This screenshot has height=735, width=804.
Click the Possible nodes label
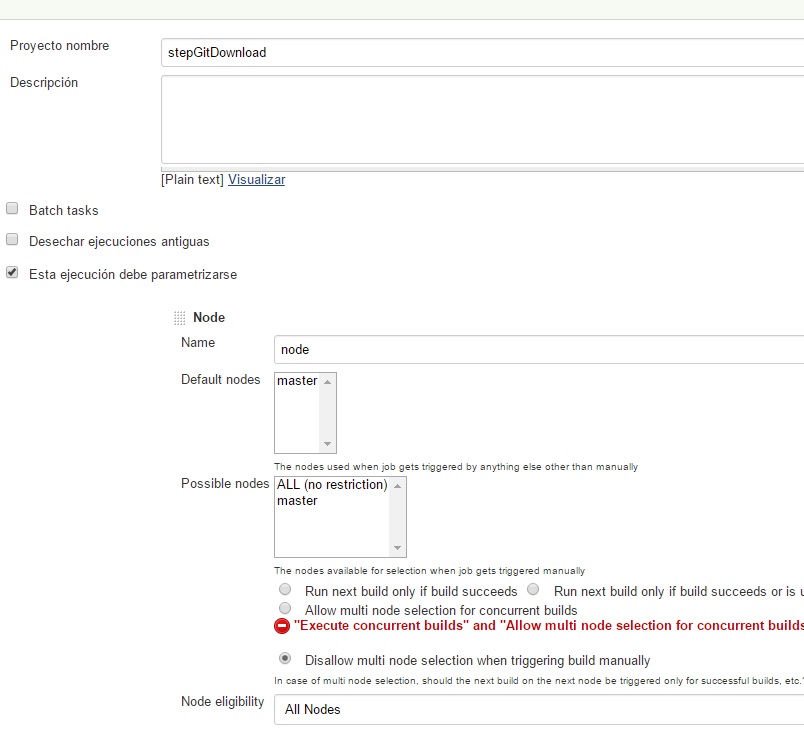click(225, 484)
